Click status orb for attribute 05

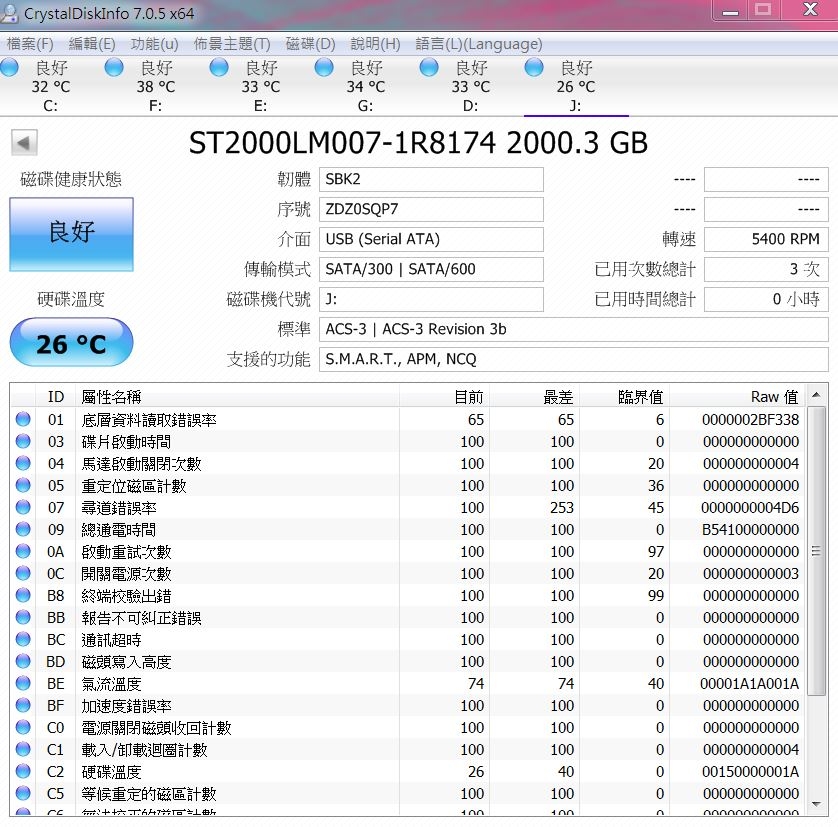pyautogui.click(x=23, y=485)
